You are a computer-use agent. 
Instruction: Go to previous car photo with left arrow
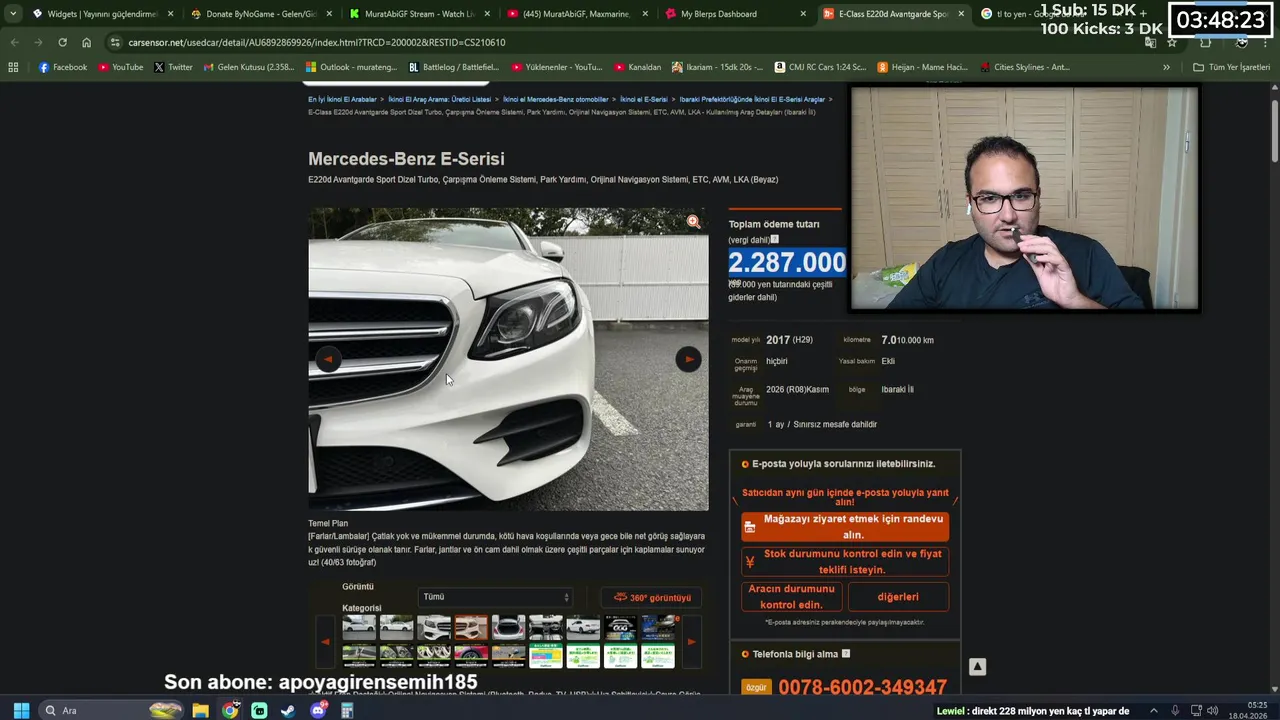click(x=328, y=360)
